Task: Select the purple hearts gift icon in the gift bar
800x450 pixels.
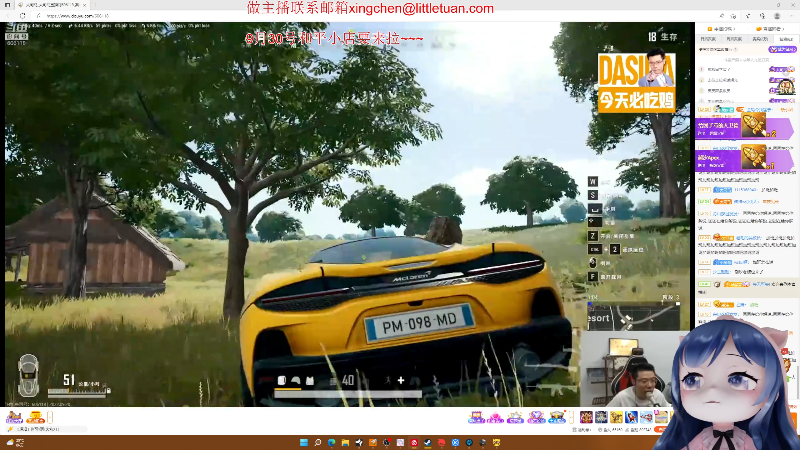Action: pyautogui.click(x=536, y=417)
